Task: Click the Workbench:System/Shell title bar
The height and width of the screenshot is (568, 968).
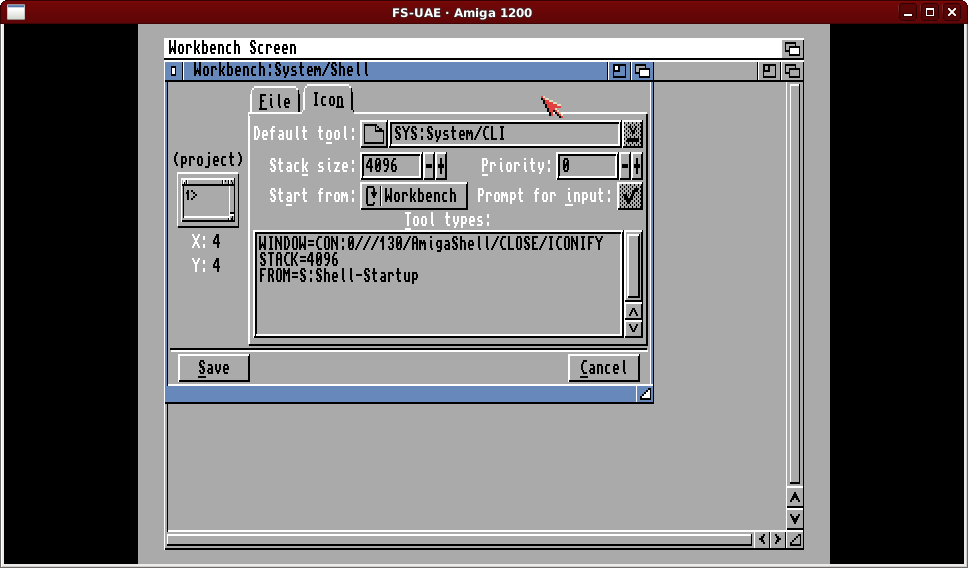Action: [x=394, y=71]
